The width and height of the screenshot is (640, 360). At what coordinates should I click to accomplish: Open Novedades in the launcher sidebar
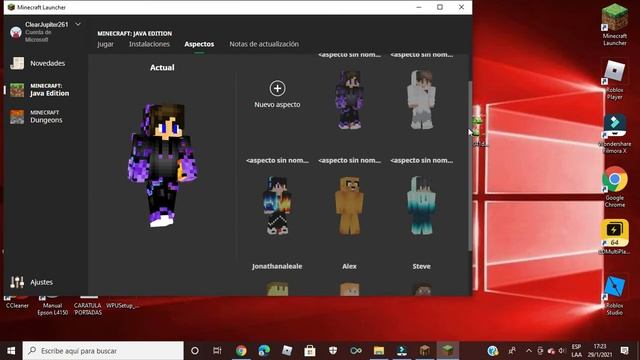click(x=38, y=63)
